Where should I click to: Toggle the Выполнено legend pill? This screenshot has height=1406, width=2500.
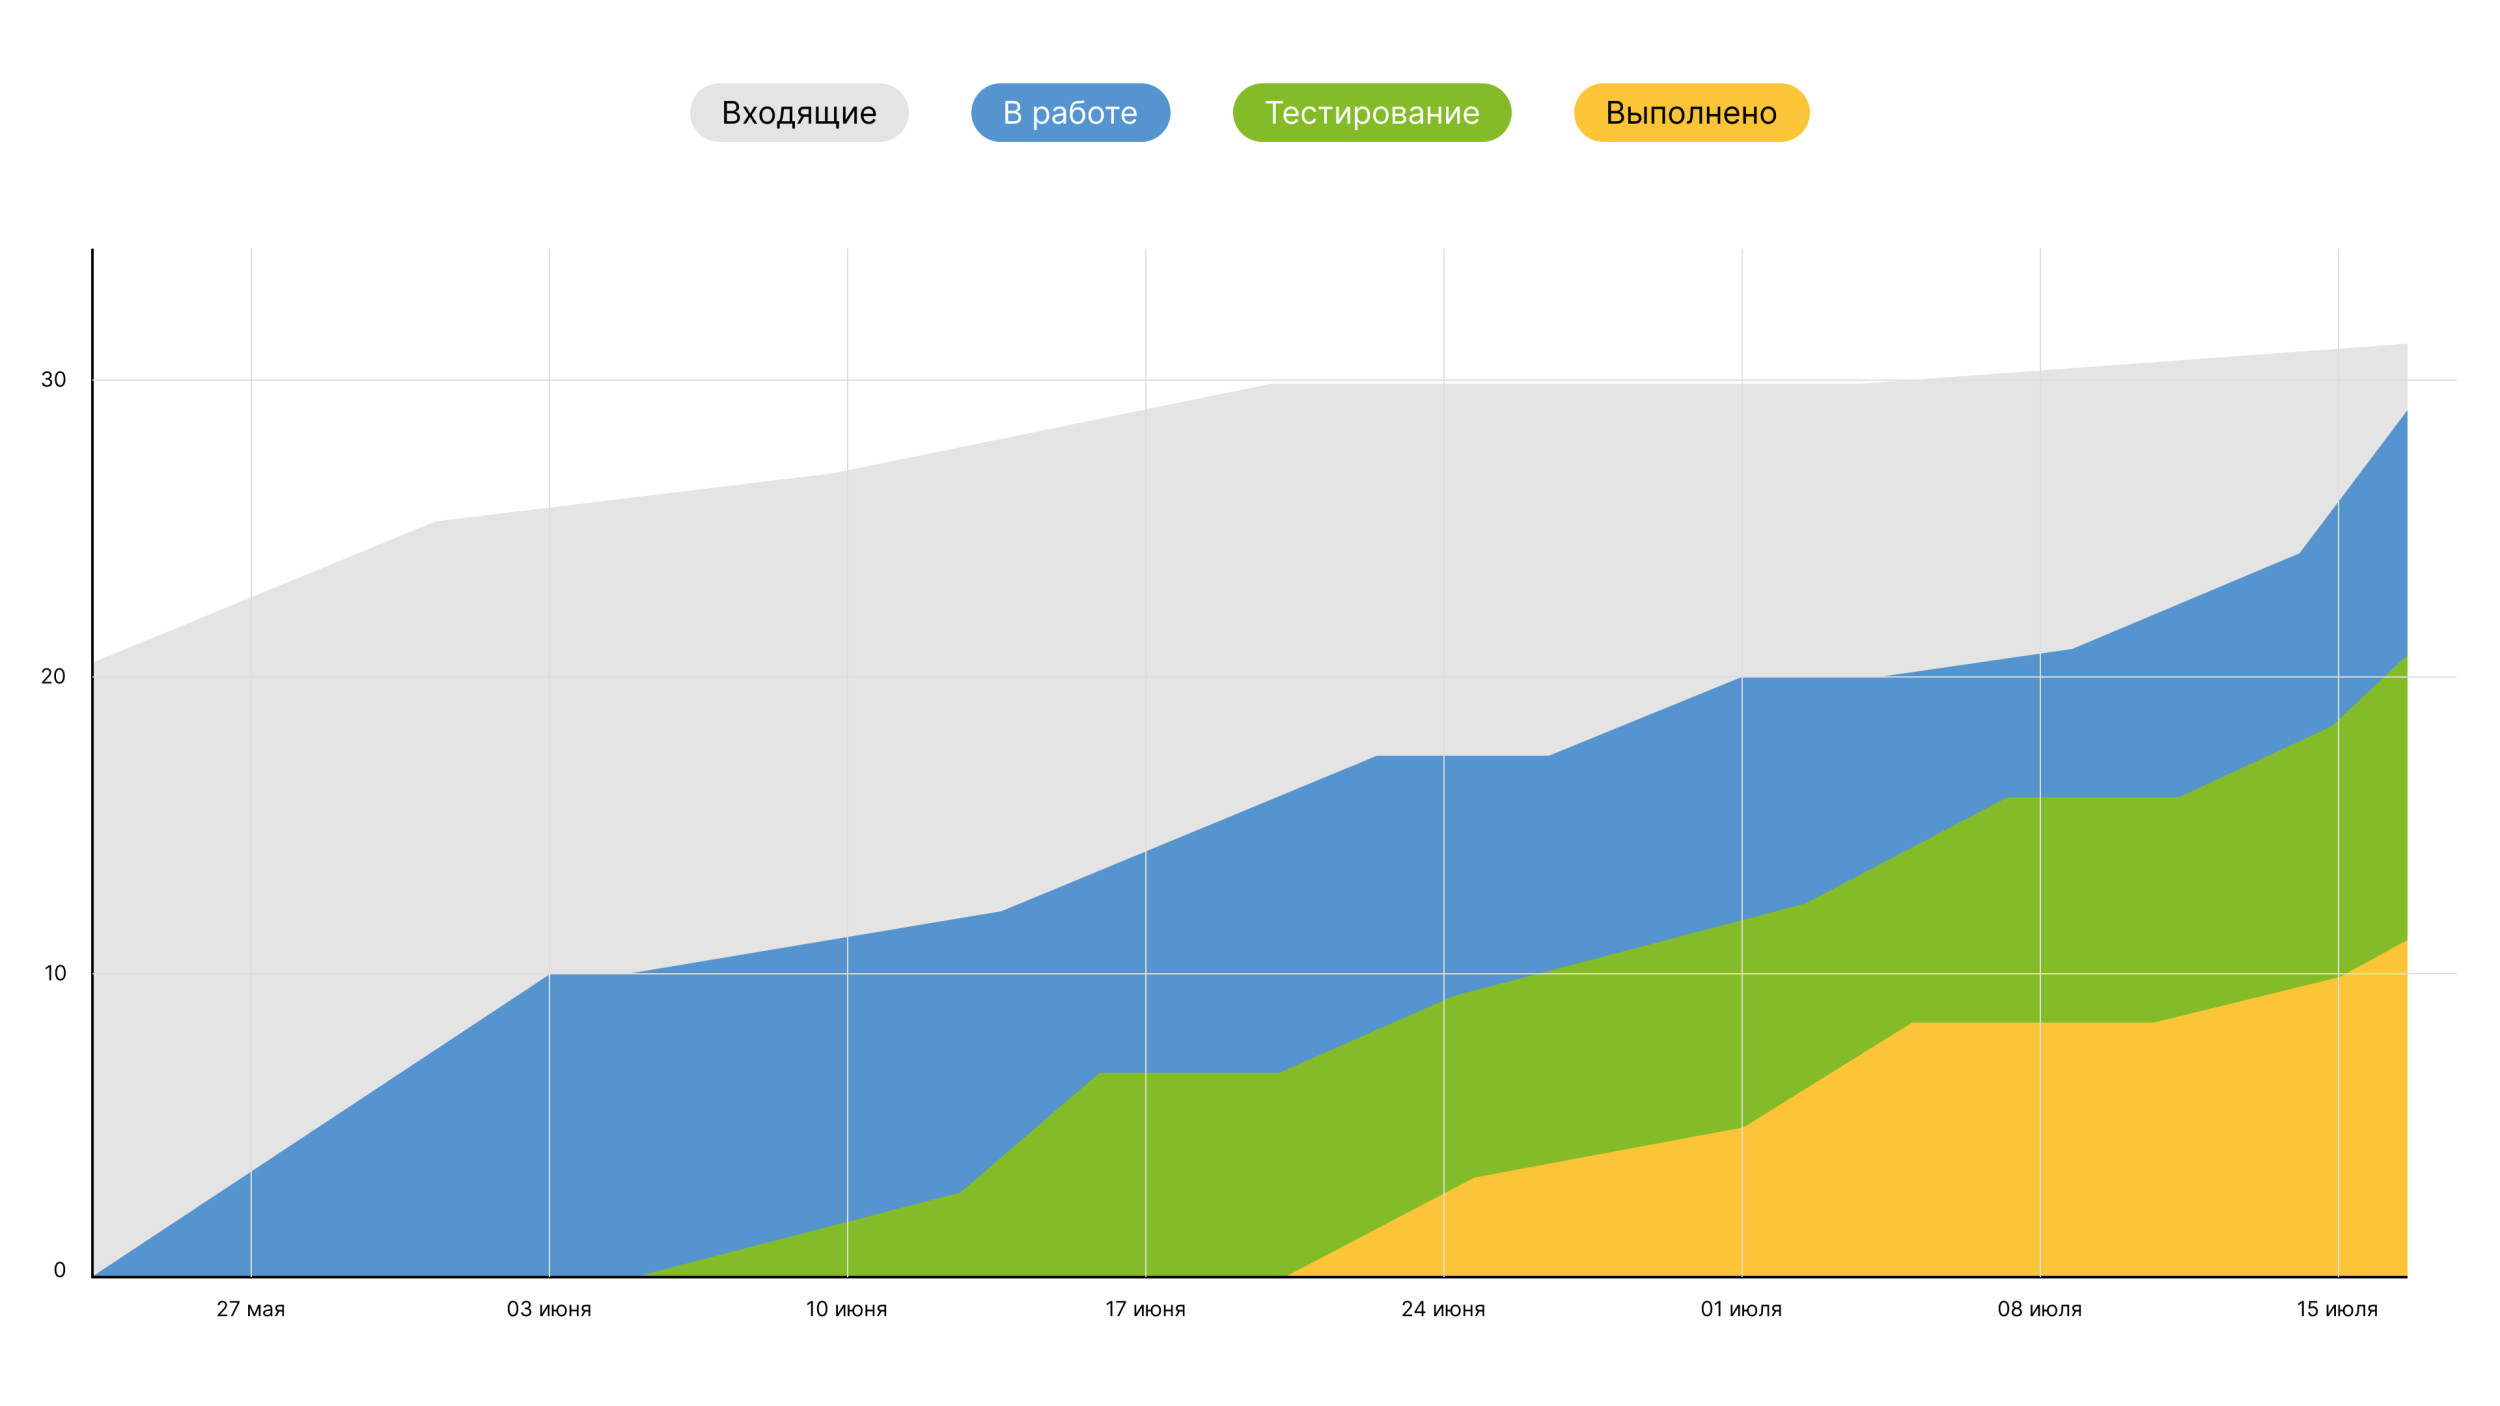tap(1691, 113)
